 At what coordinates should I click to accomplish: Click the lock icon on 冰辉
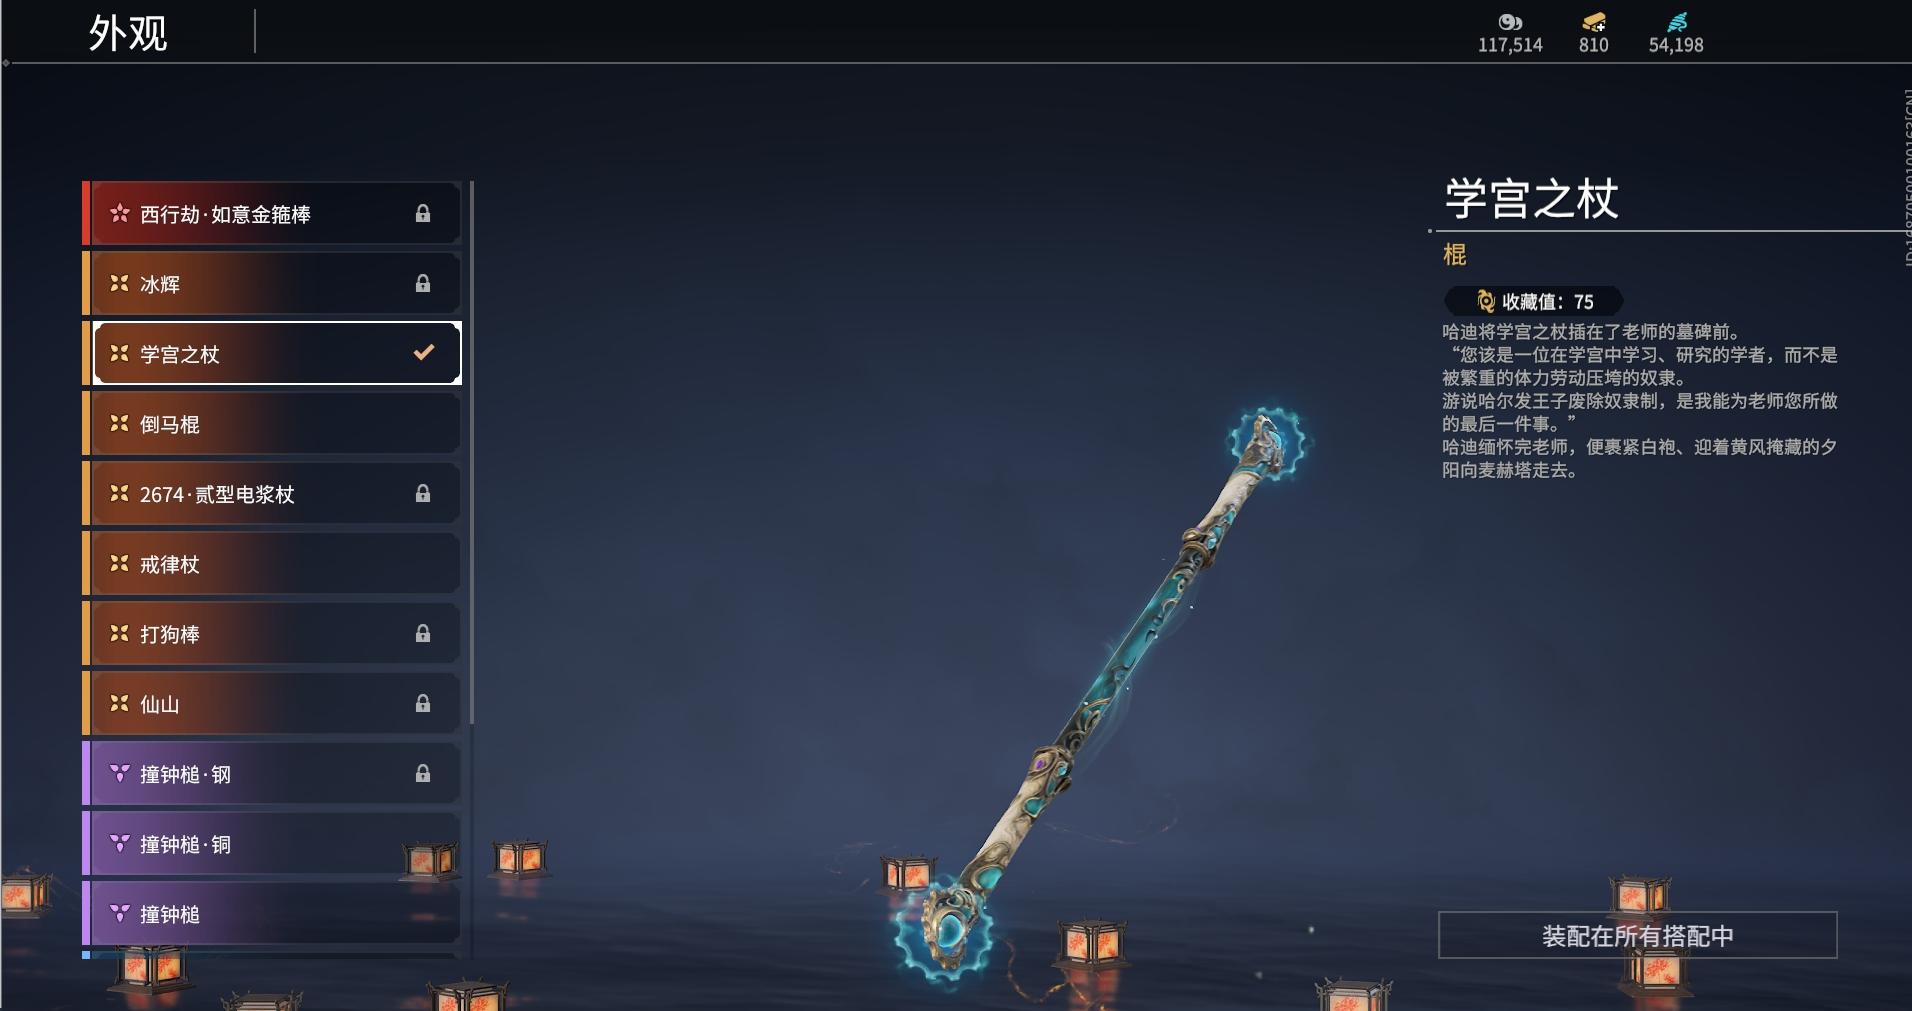click(423, 283)
